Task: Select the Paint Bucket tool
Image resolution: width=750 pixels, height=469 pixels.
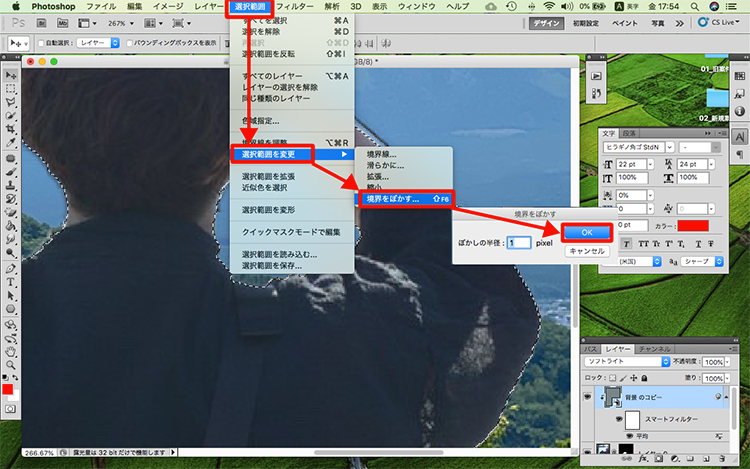Action: point(11,226)
